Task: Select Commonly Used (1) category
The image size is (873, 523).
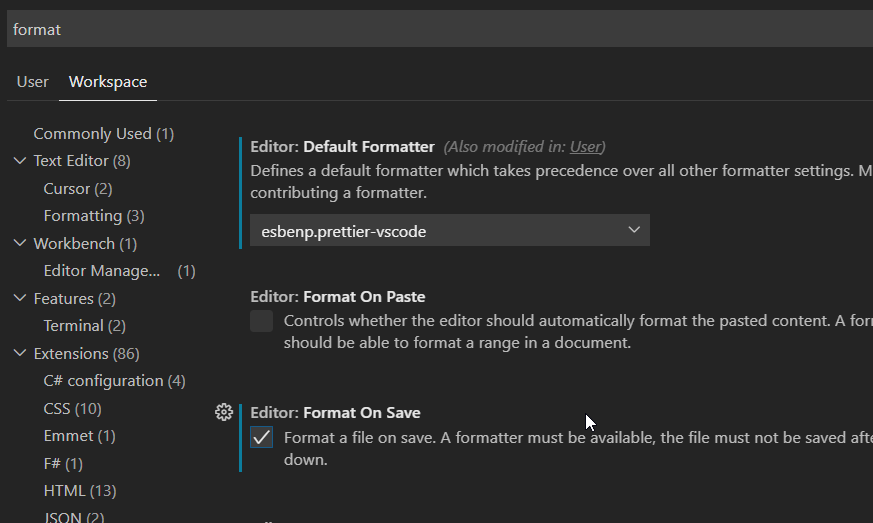Action: pos(104,134)
